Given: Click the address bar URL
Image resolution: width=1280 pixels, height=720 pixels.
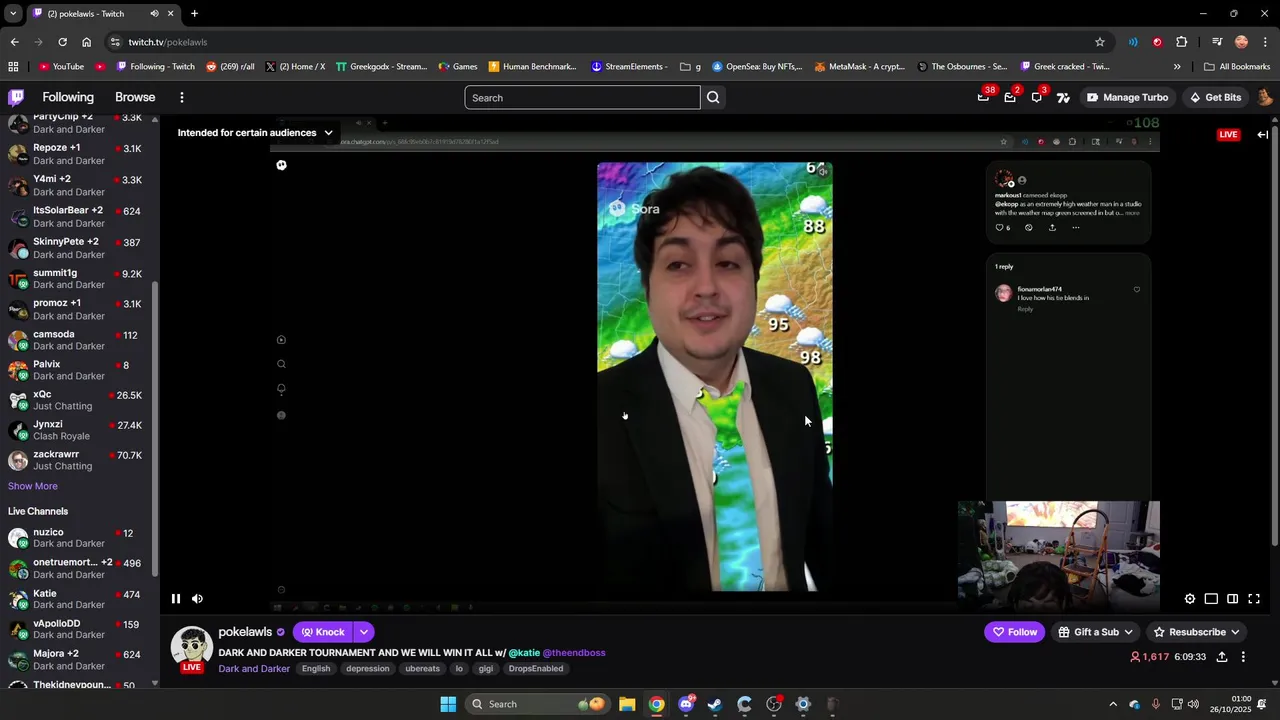Looking at the screenshot, I should 168,42.
